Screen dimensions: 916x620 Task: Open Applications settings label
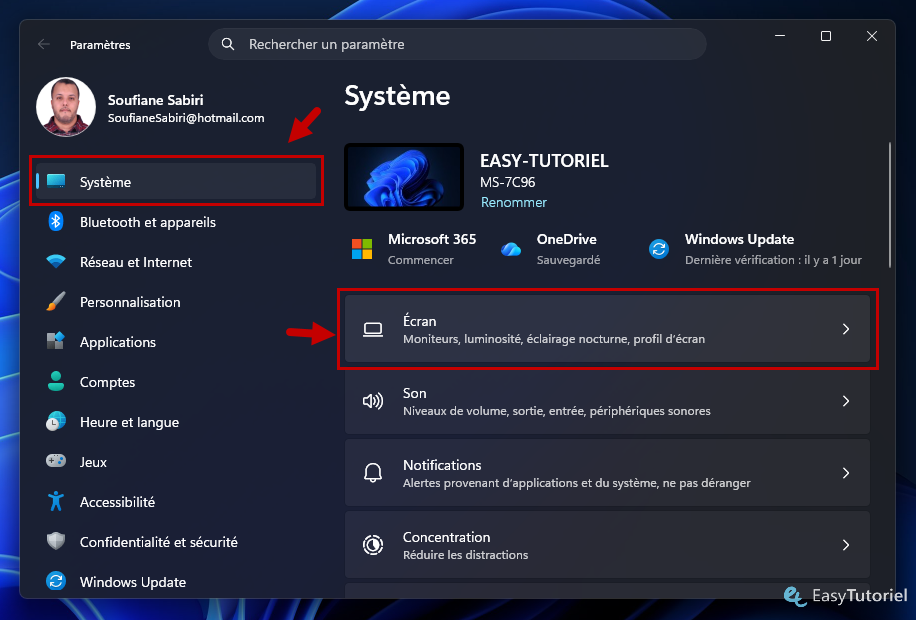117,342
